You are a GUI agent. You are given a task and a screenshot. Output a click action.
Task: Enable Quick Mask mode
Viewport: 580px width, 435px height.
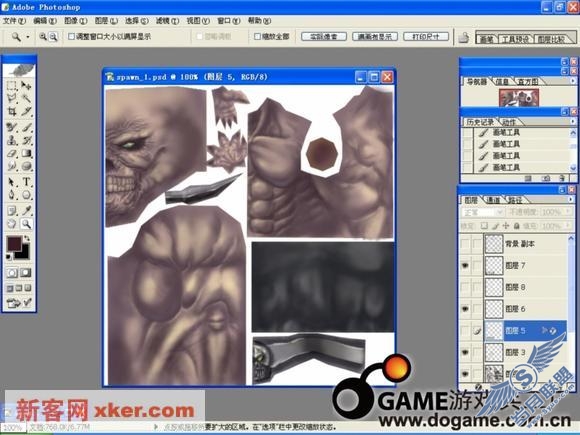click(x=26, y=273)
